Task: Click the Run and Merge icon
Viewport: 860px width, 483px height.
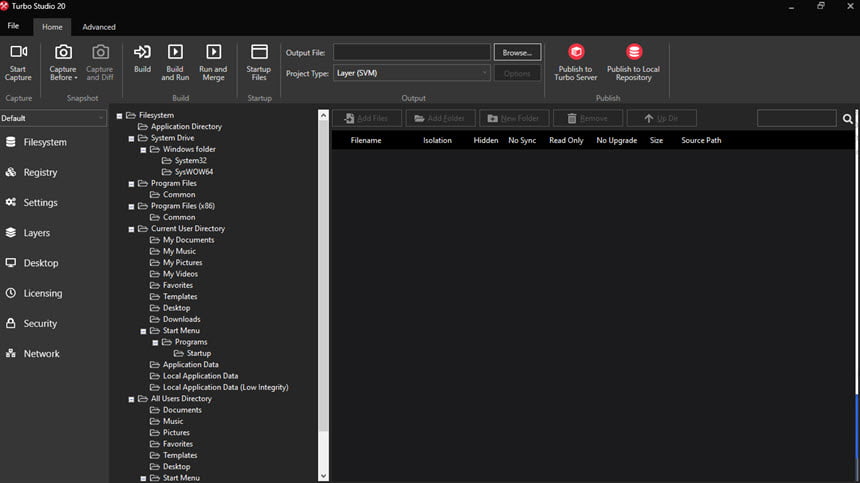Action: [x=213, y=52]
